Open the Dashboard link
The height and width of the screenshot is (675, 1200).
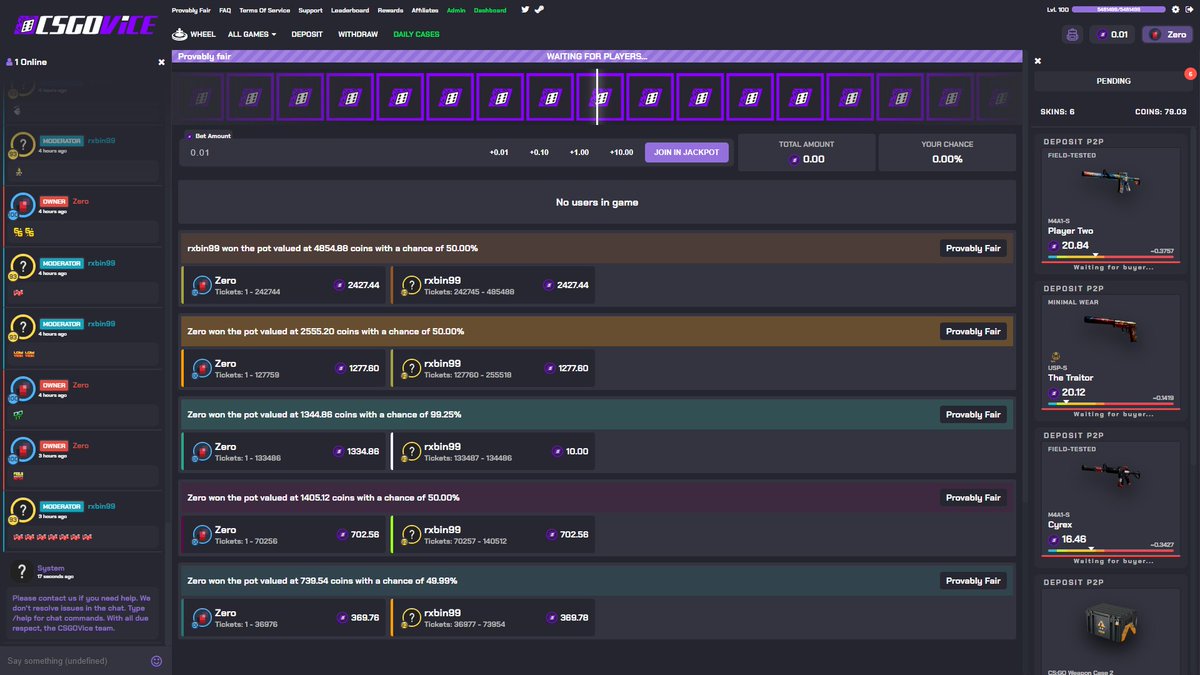pos(490,10)
